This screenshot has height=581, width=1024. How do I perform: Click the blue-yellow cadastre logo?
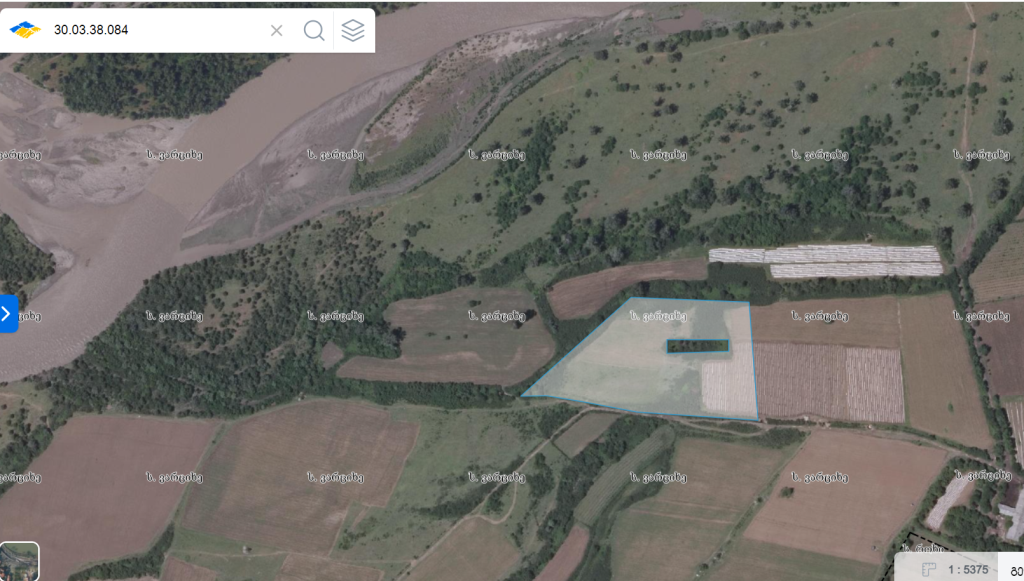[x=25, y=29]
